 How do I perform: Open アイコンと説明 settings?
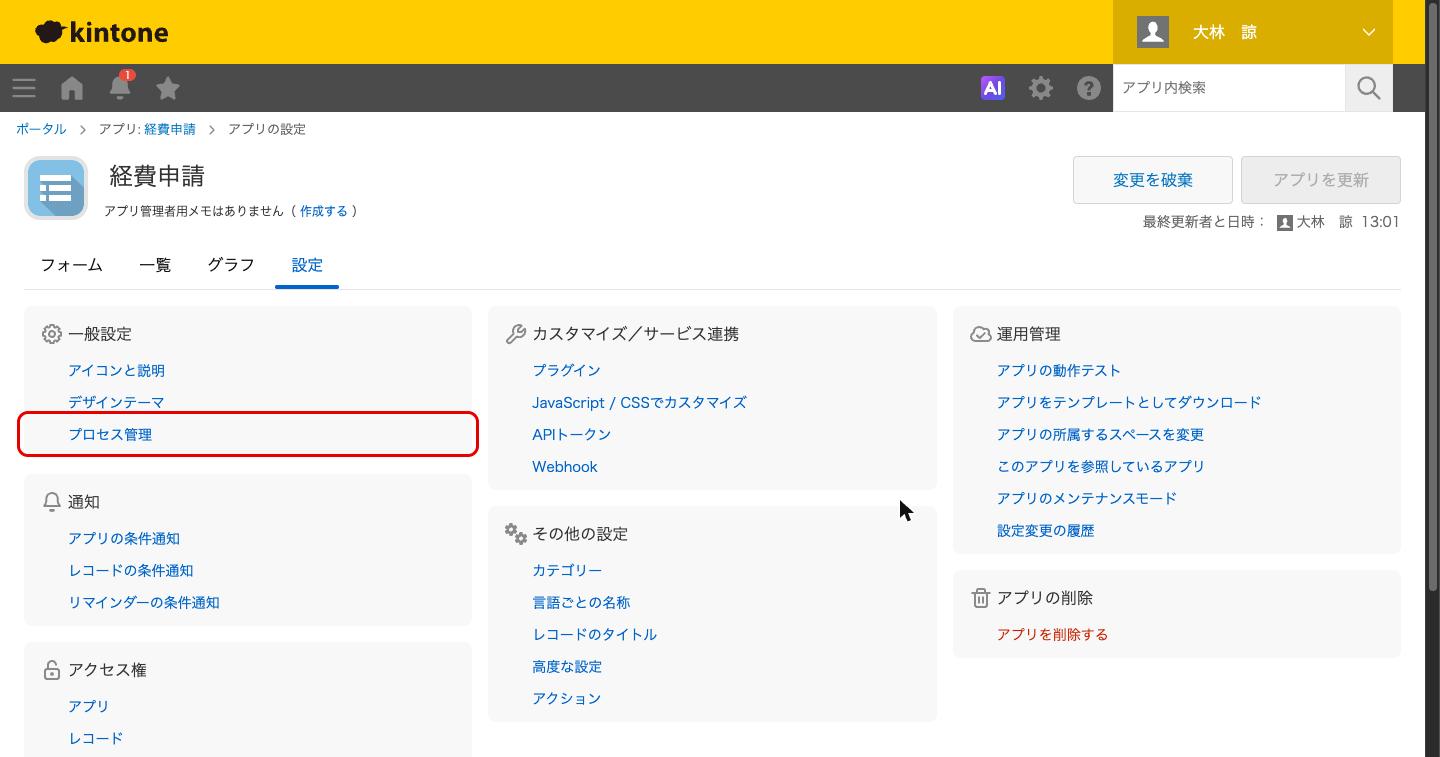click(x=116, y=370)
